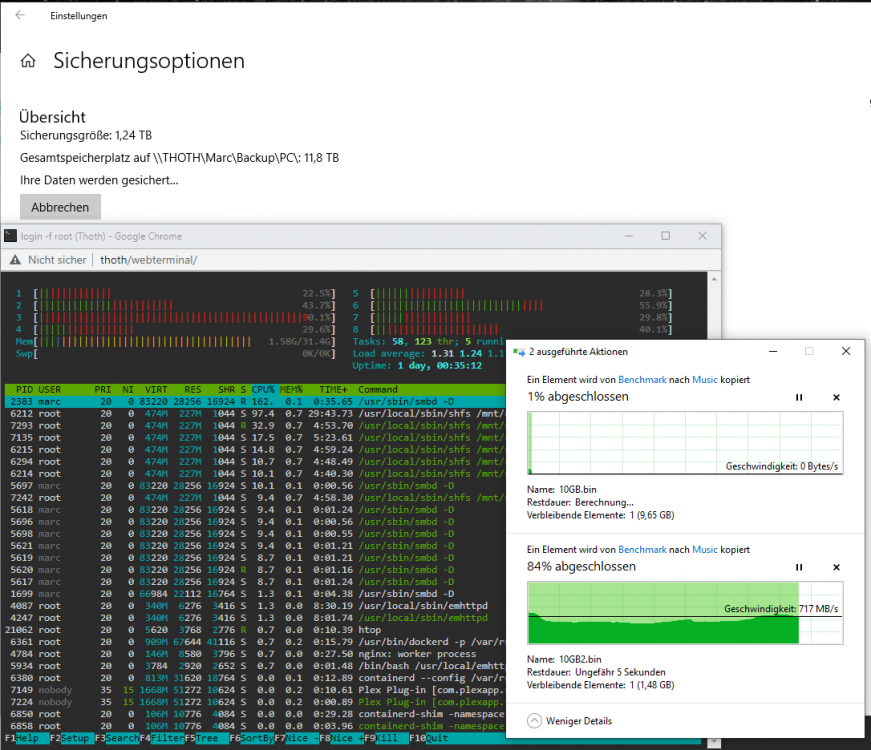Cancel the 10GB2.bin copy with X

836,567
